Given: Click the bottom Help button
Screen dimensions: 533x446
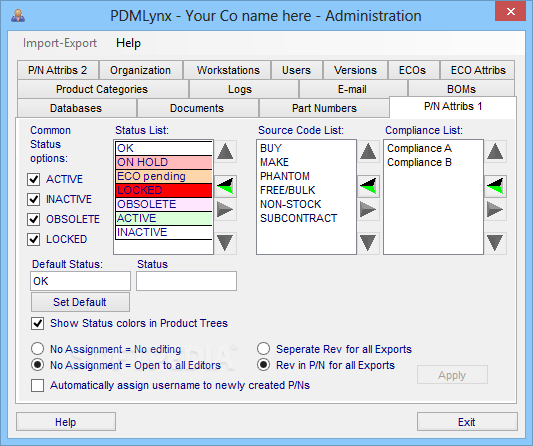Looking at the screenshot, I should (x=66, y=422).
